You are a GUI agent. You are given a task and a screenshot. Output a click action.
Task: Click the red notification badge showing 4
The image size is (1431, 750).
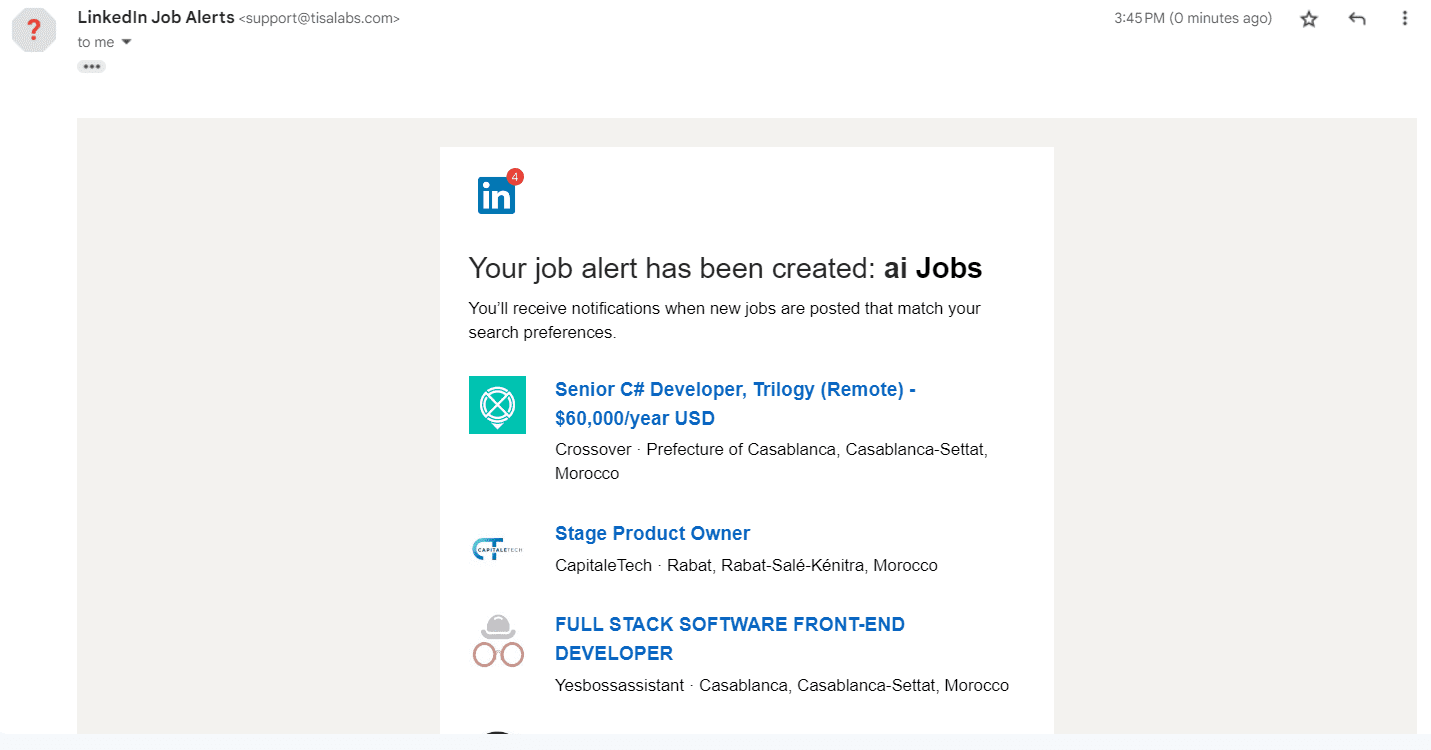[x=514, y=177]
